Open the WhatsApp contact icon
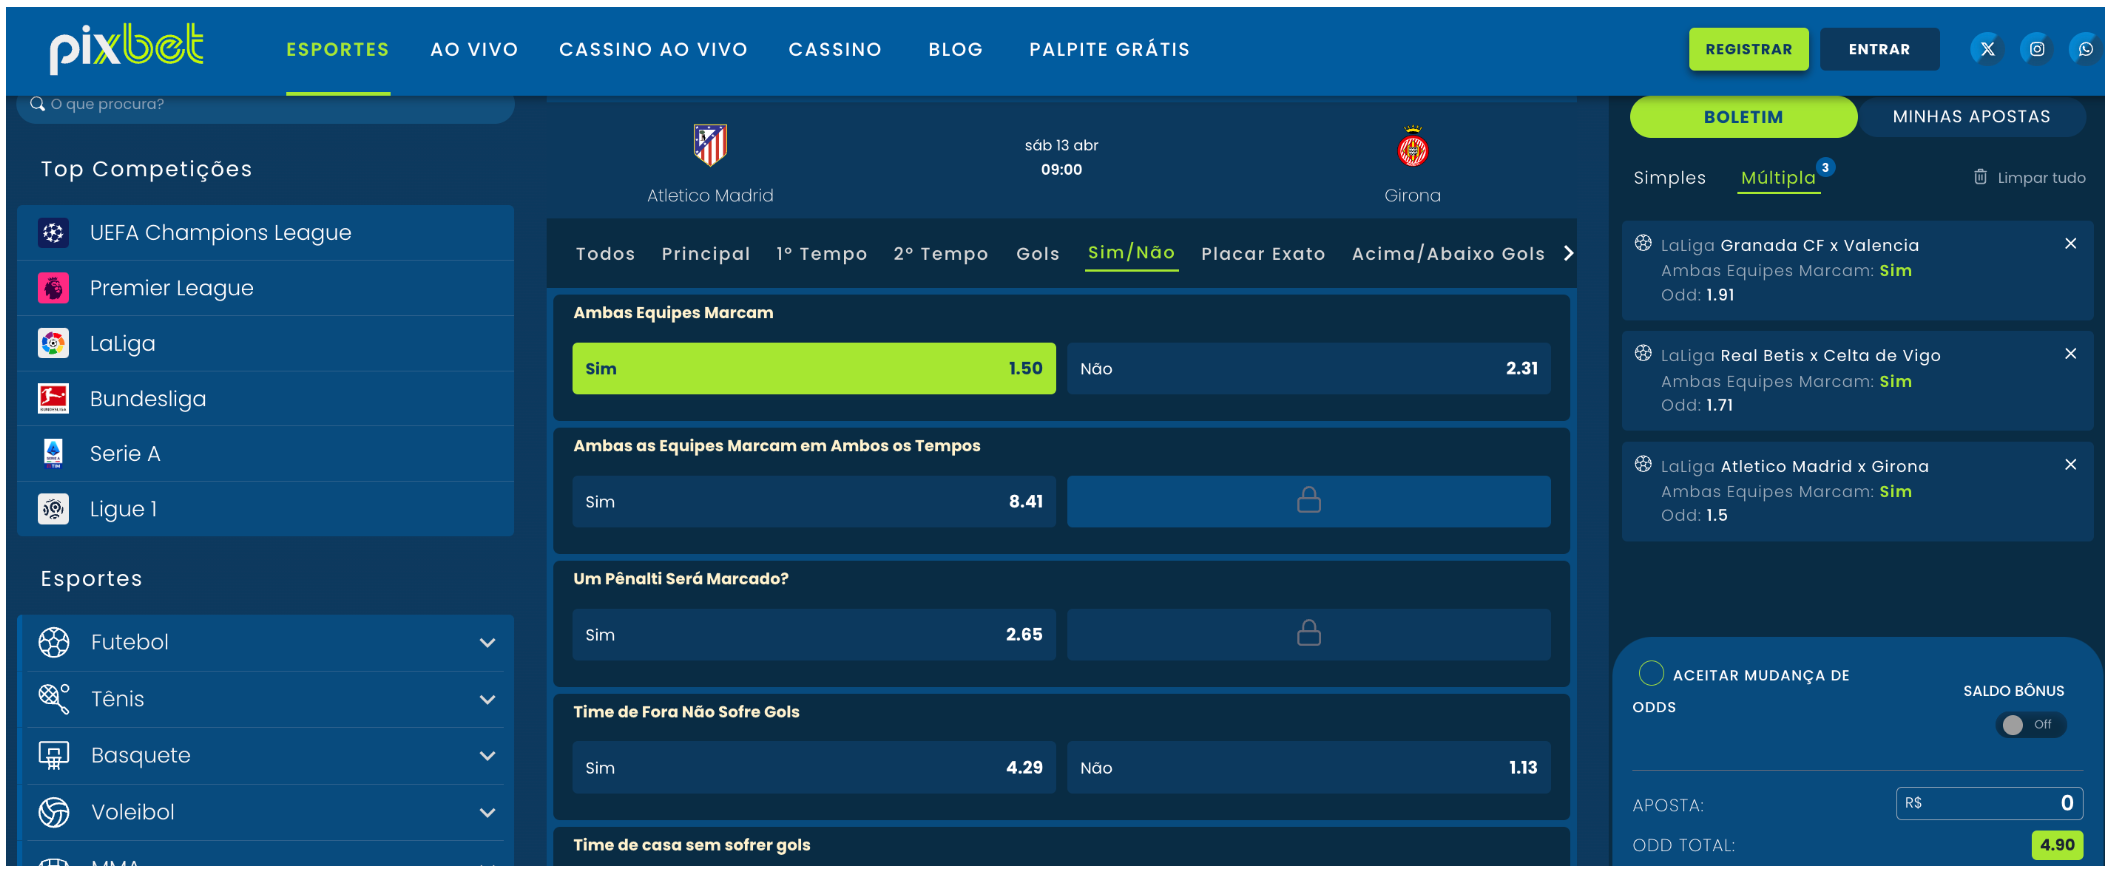Viewport: 2113px width, 871px height. 2086,49
